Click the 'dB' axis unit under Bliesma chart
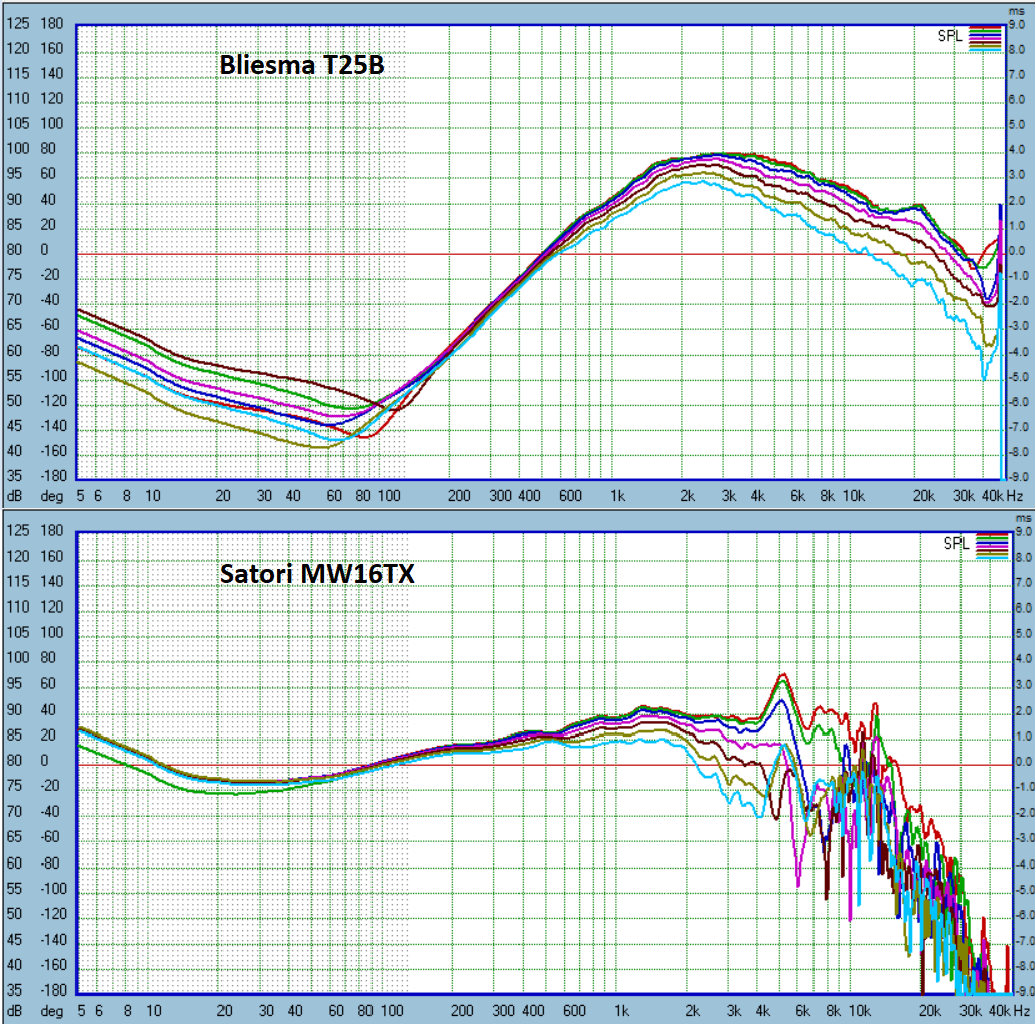The image size is (1036, 1024). click(x=15, y=496)
